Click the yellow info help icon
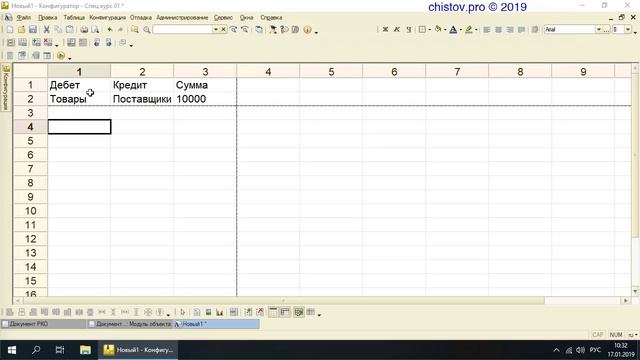 pyautogui.click(x=307, y=29)
